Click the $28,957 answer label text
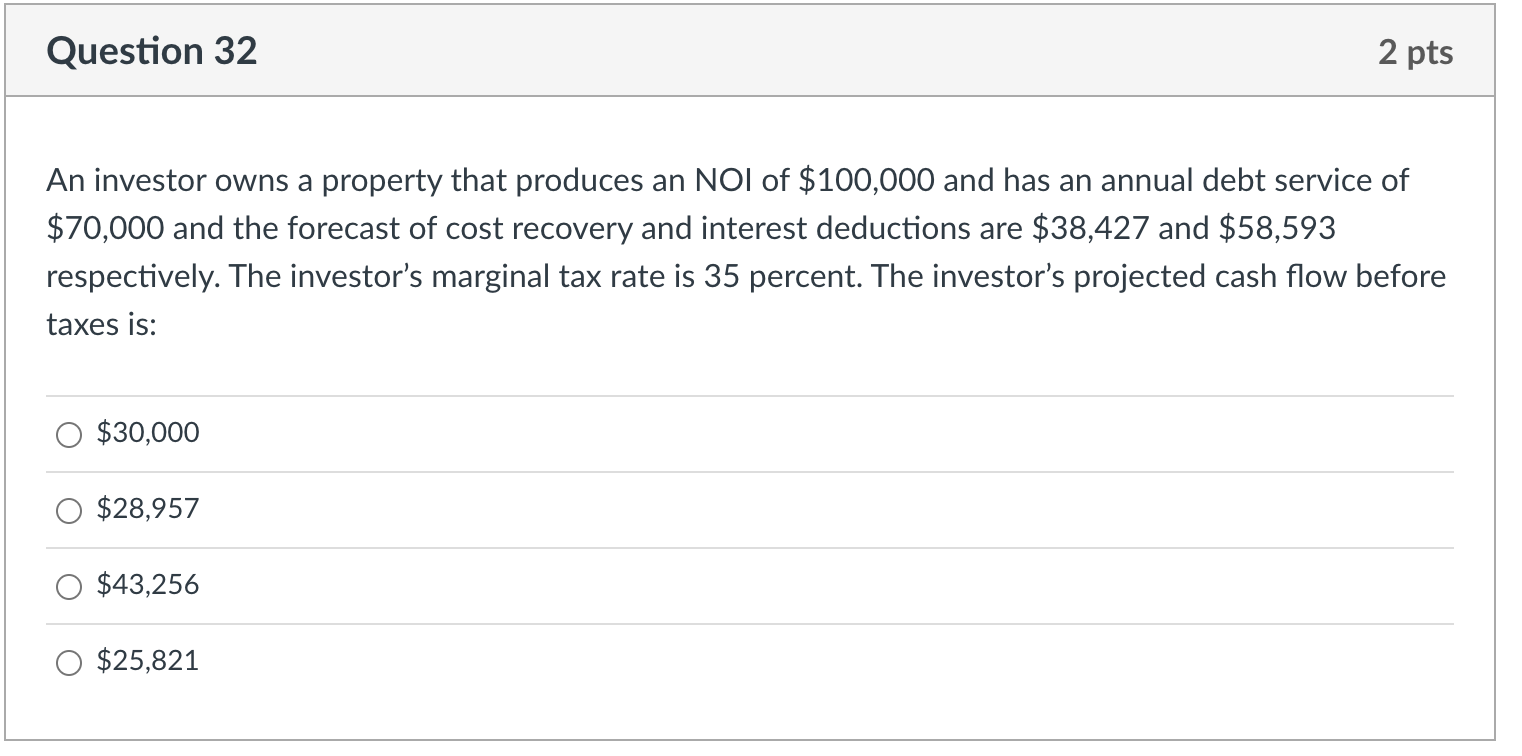 (x=148, y=509)
